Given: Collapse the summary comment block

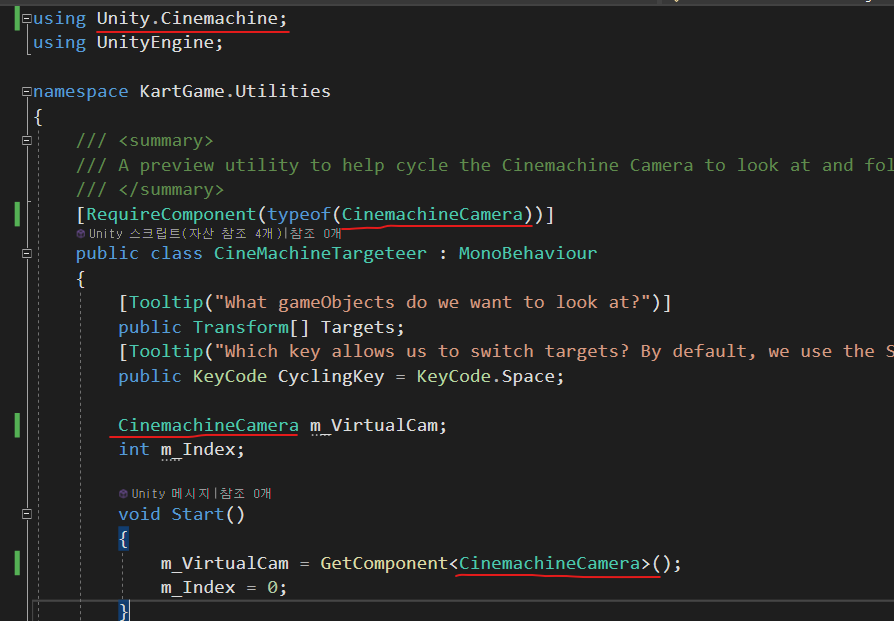Looking at the screenshot, I should (26, 140).
